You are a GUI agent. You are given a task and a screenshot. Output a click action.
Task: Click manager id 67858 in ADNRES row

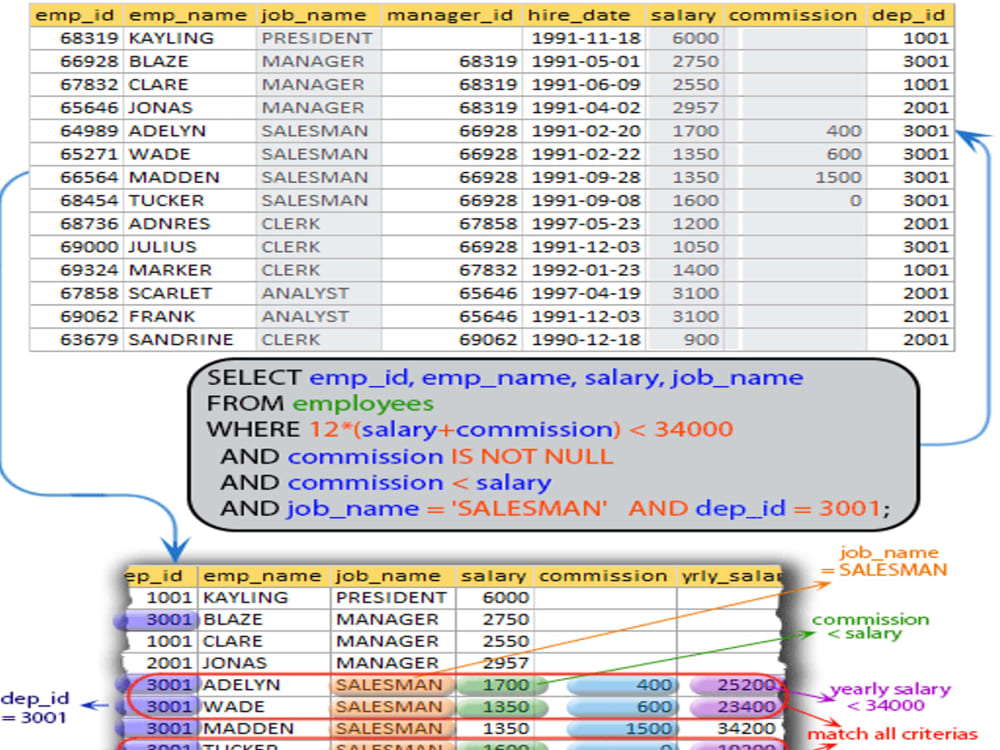[x=451, y=224]
